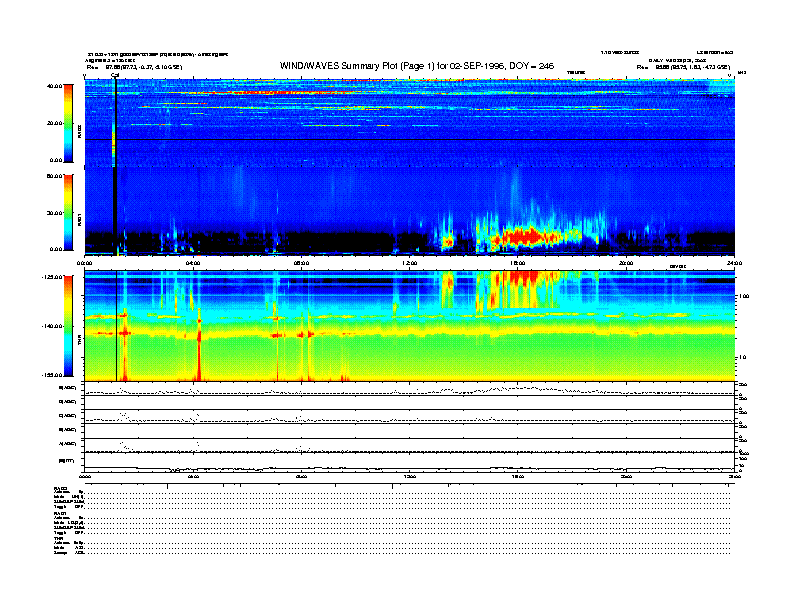Click the 20:00 tick label under the RAD1 panel
This screenshot has height=612, width=792.
pyautogui.click(x=626, y=263)
